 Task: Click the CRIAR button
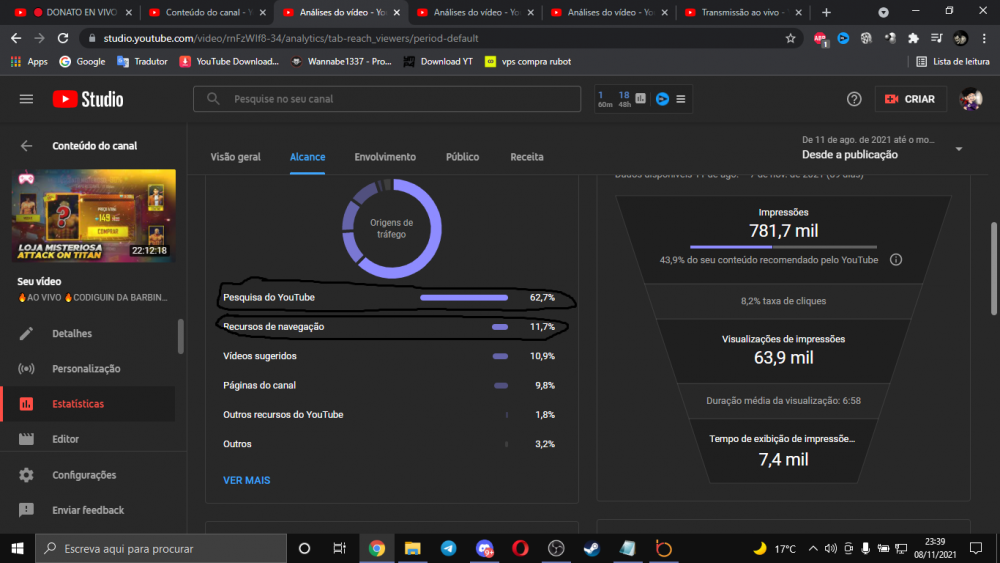pyautogui.click(x=910, y=99)
